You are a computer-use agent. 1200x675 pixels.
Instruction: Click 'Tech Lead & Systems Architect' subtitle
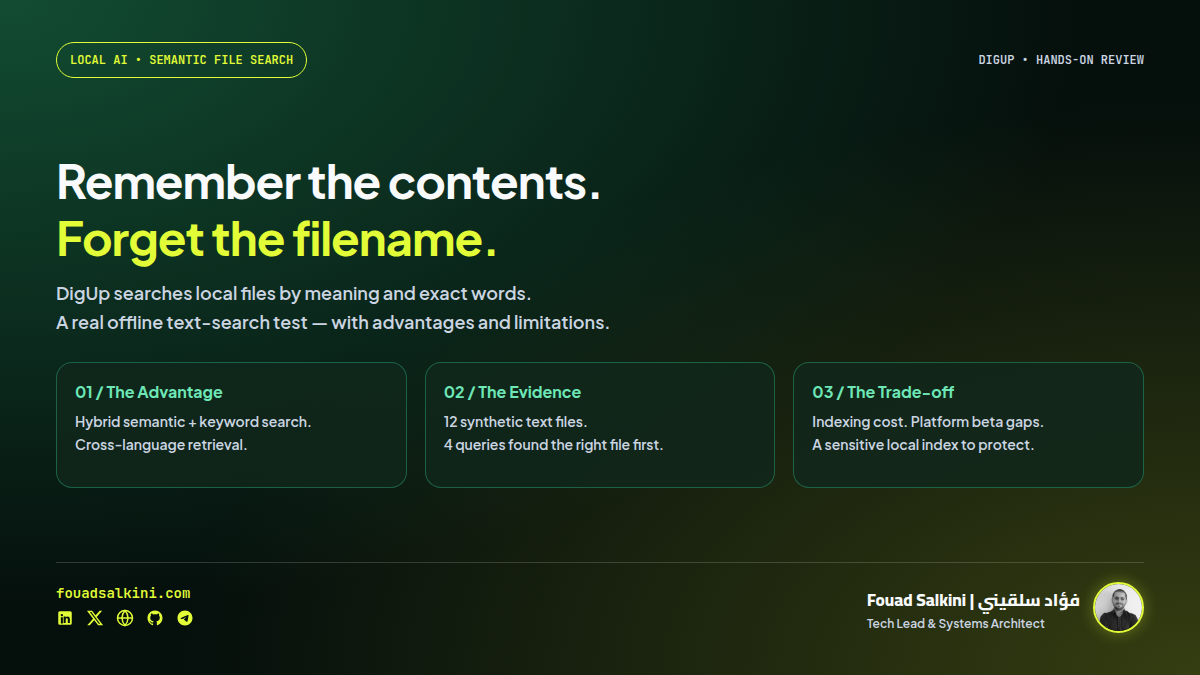pos(956,624)
